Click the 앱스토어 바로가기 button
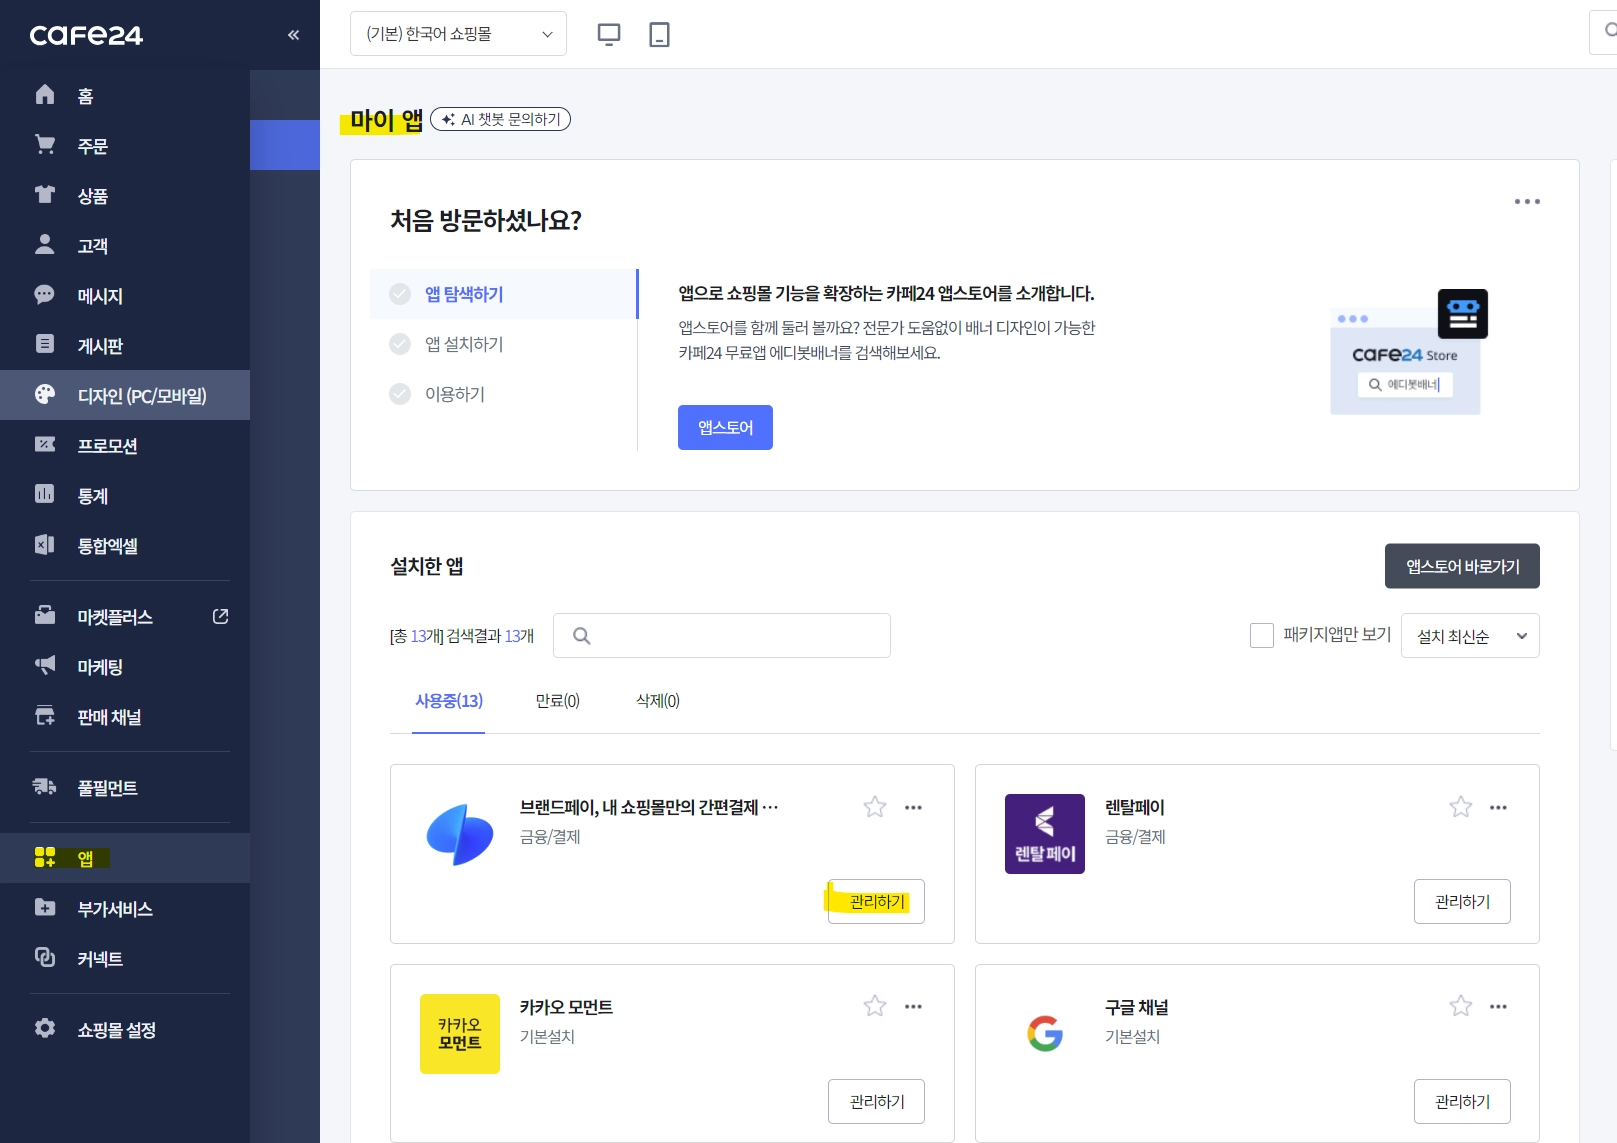 pos(1462,566)
